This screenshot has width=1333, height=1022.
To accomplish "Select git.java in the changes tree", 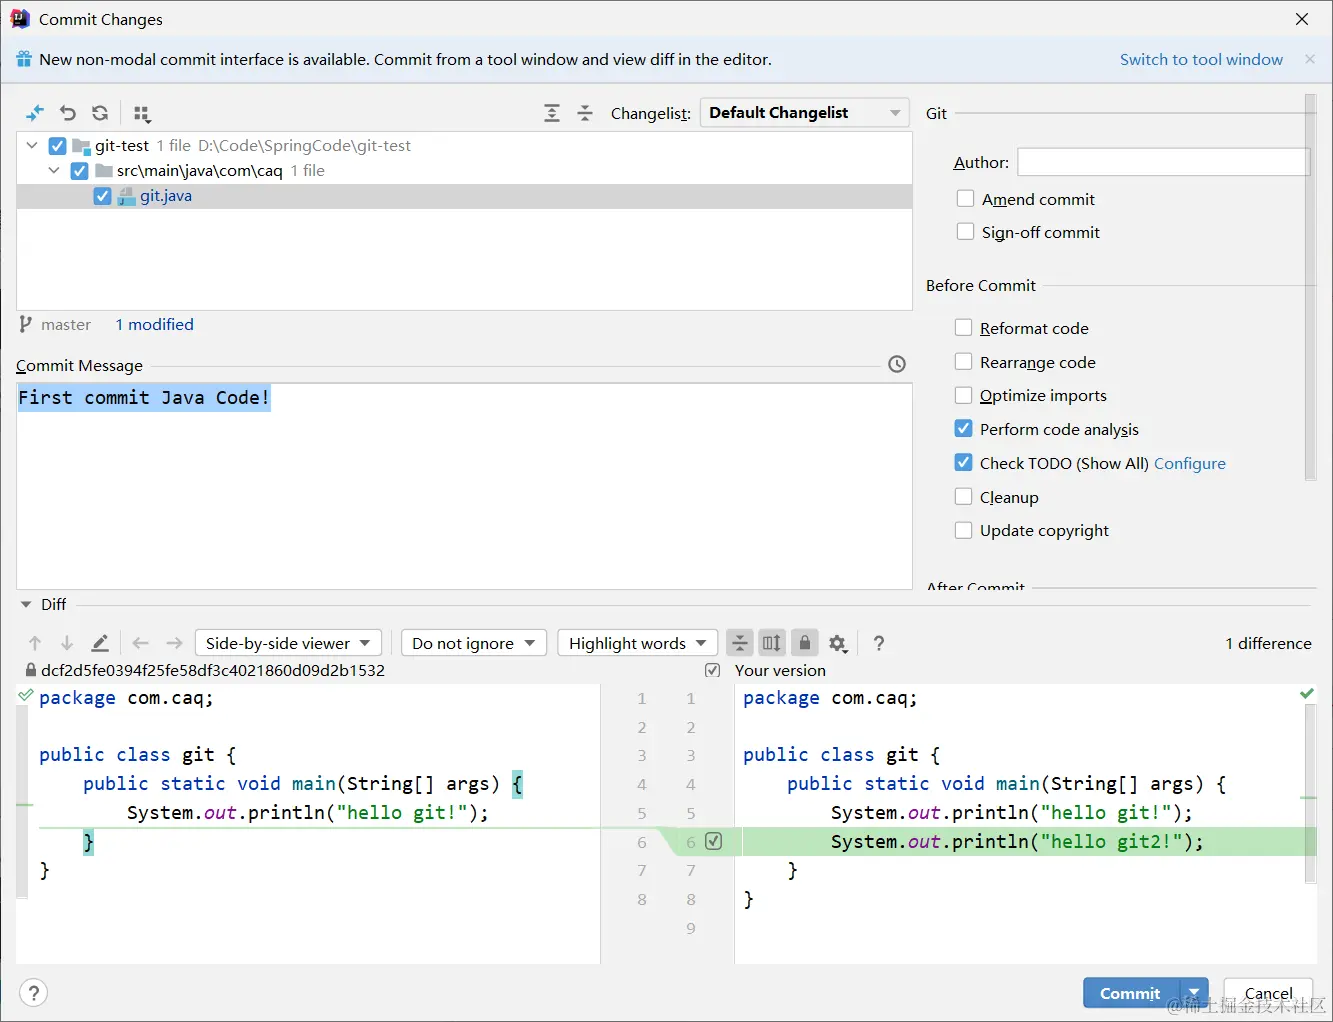I will [464, 196].
